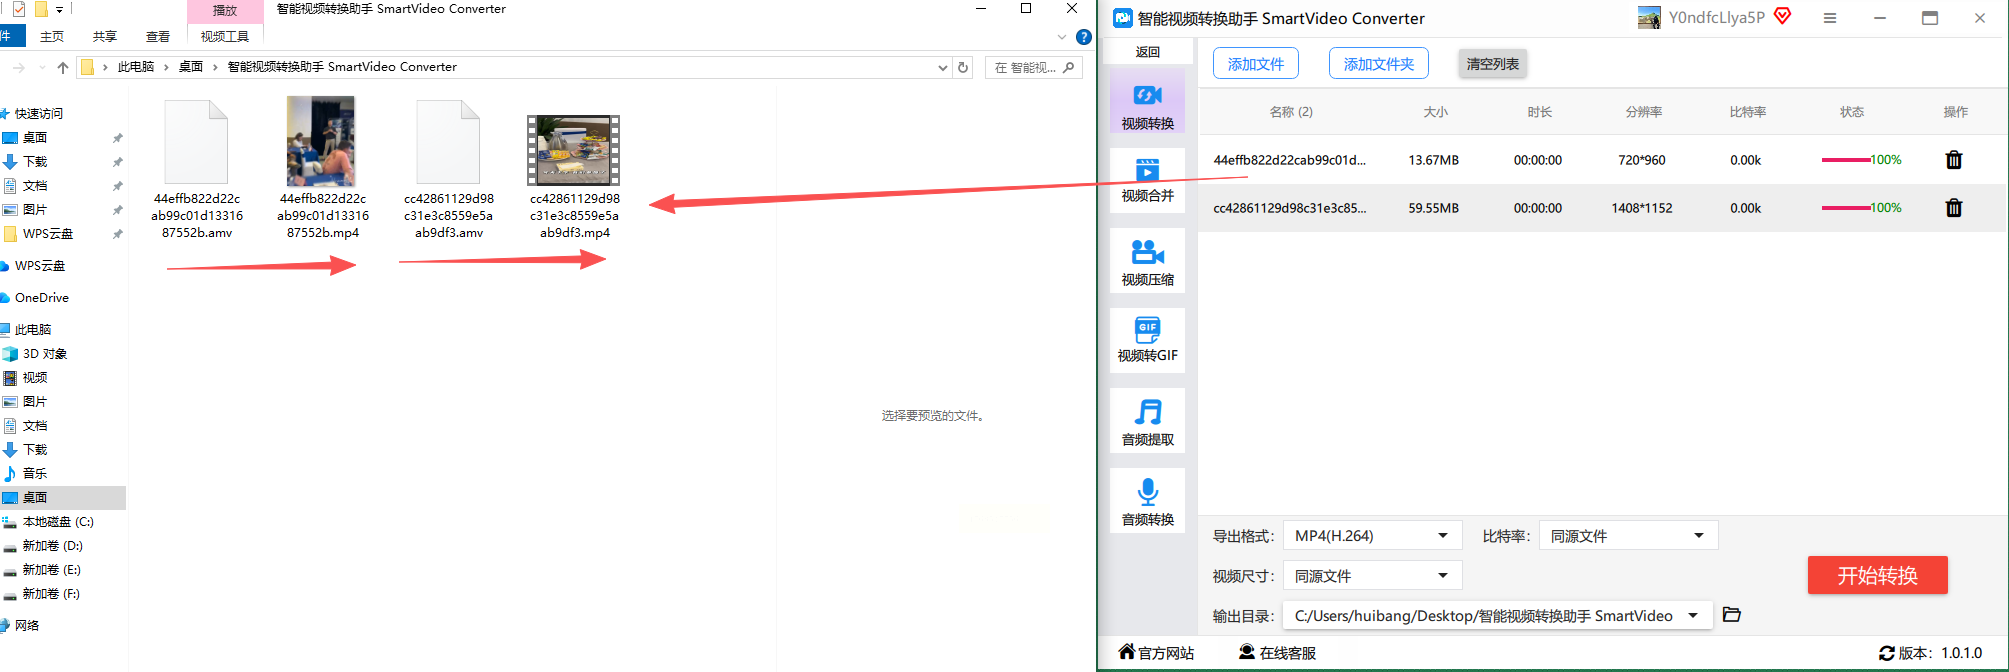The width and height of the screenshot is (2009, 672).
Task: Click 此电脑 breadcrumb in address bar
Action: pyautogui.click(x=136, y=67)
